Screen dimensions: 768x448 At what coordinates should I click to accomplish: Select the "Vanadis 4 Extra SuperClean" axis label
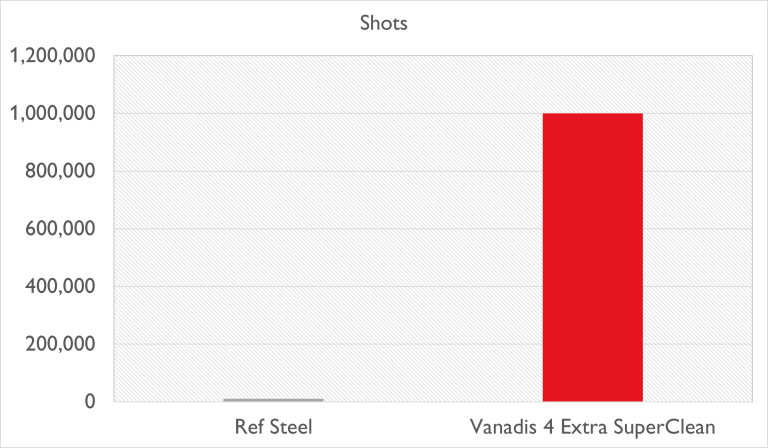click(592, 427)
